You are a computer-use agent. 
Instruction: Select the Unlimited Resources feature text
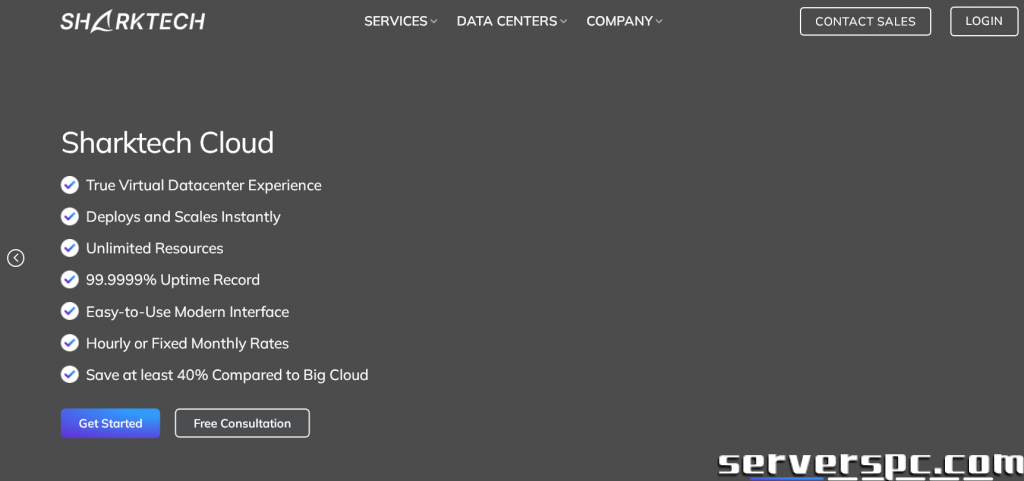pos(154,248)
